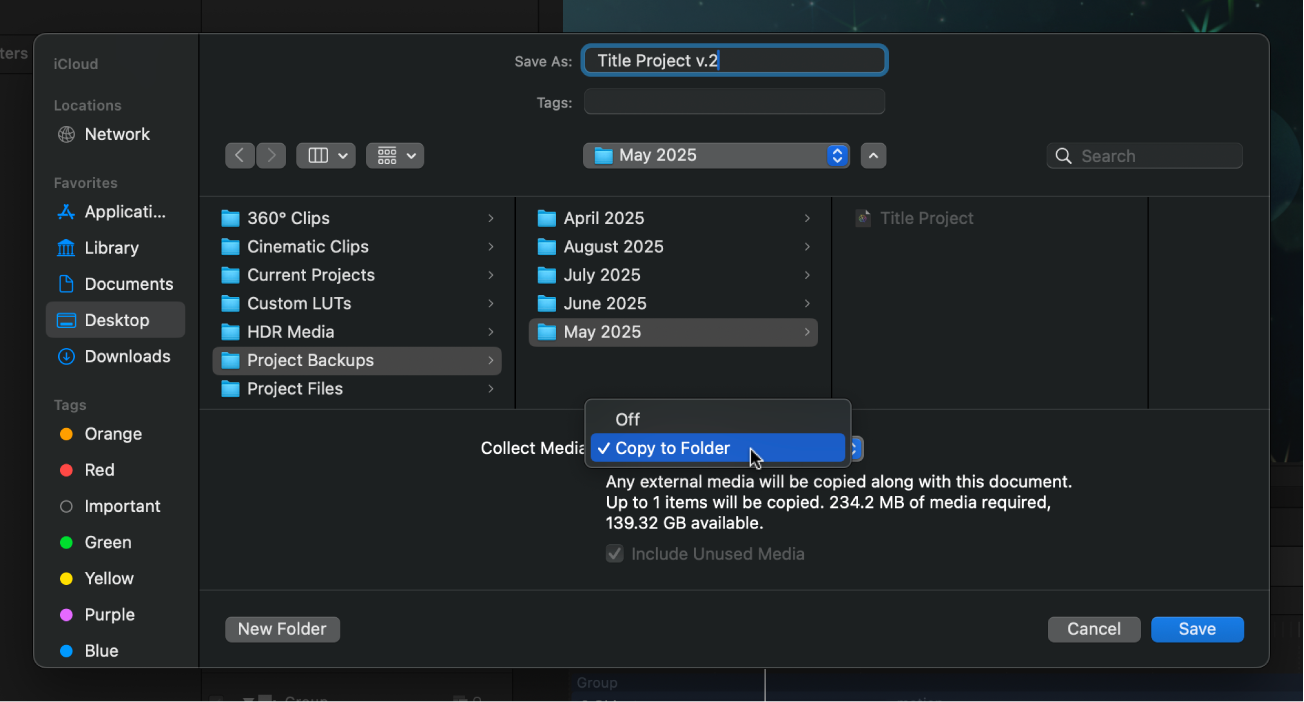
Task: Expand the April 2025 disclosure arrow
Action: (x=807, y=218)
